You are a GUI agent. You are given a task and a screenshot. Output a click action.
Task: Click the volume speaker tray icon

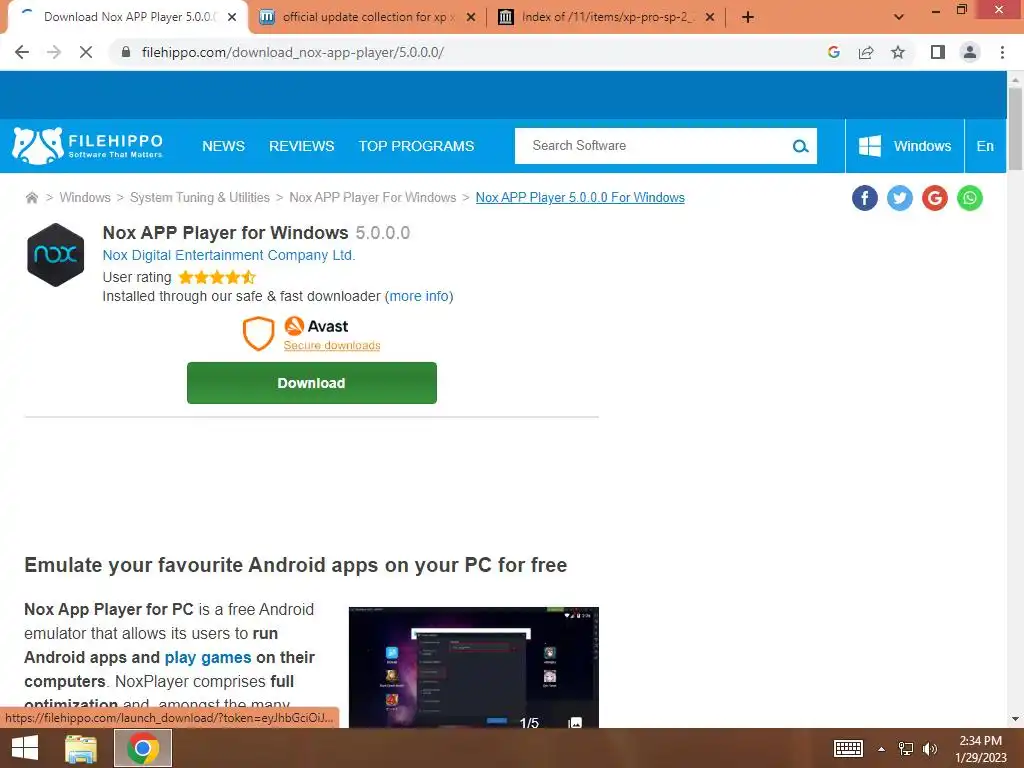click(x=930, y=748)
